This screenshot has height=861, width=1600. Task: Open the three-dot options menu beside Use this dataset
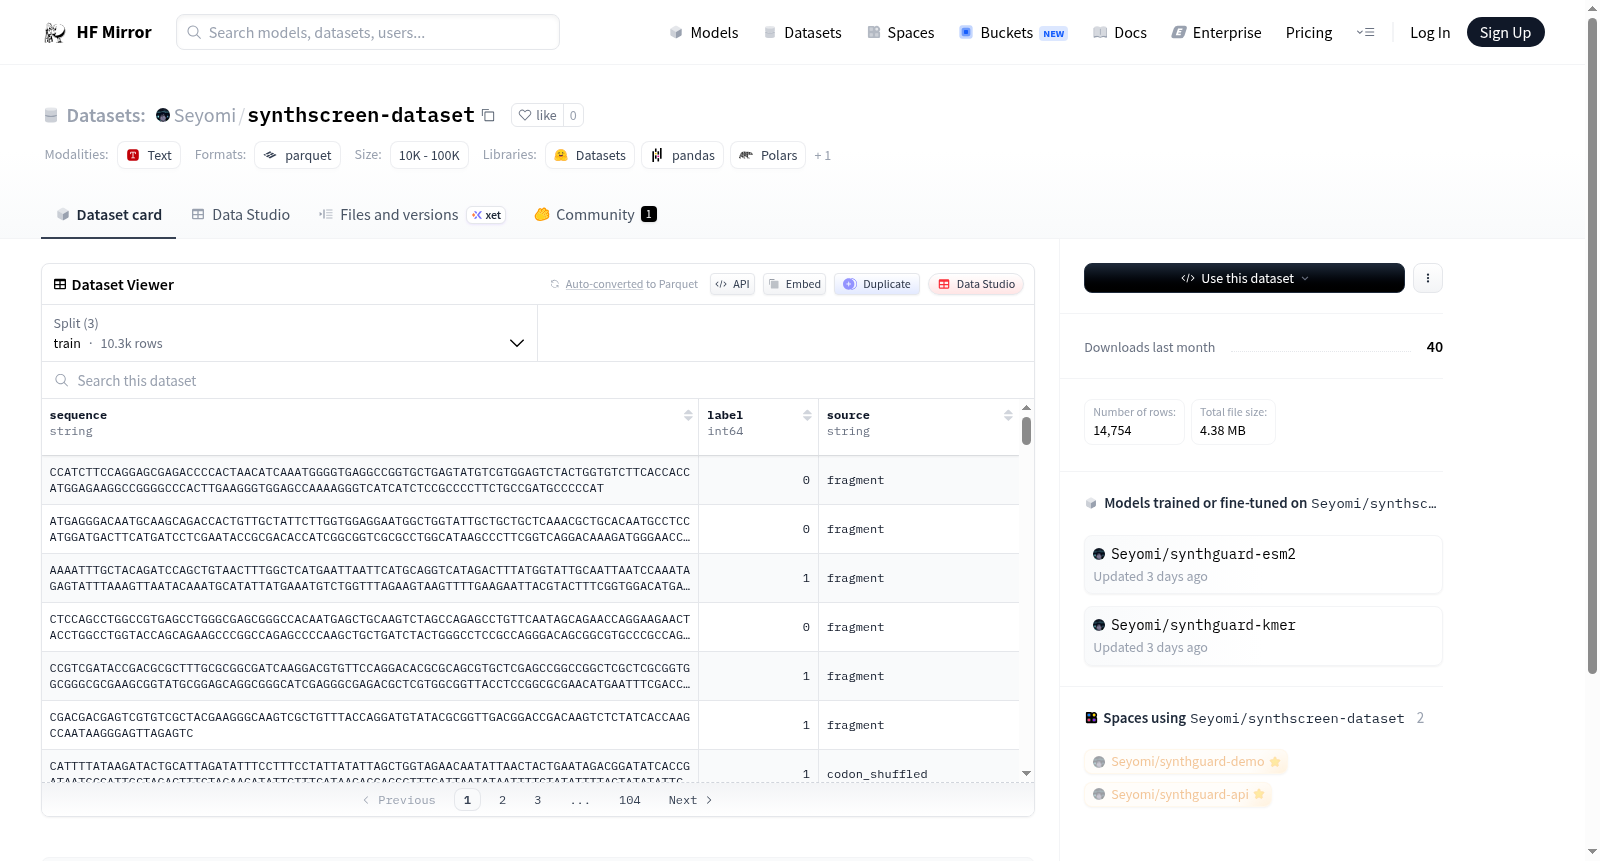tap(1428, 278)
